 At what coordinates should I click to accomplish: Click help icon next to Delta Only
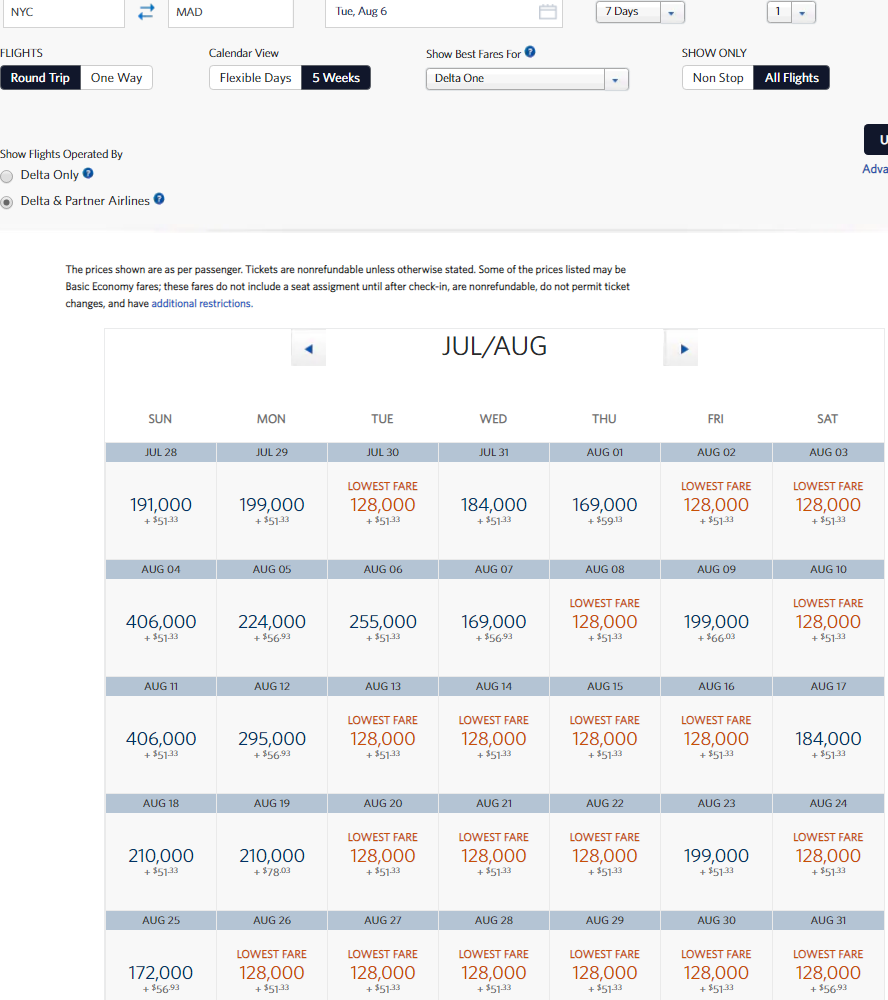click(88, 174)
